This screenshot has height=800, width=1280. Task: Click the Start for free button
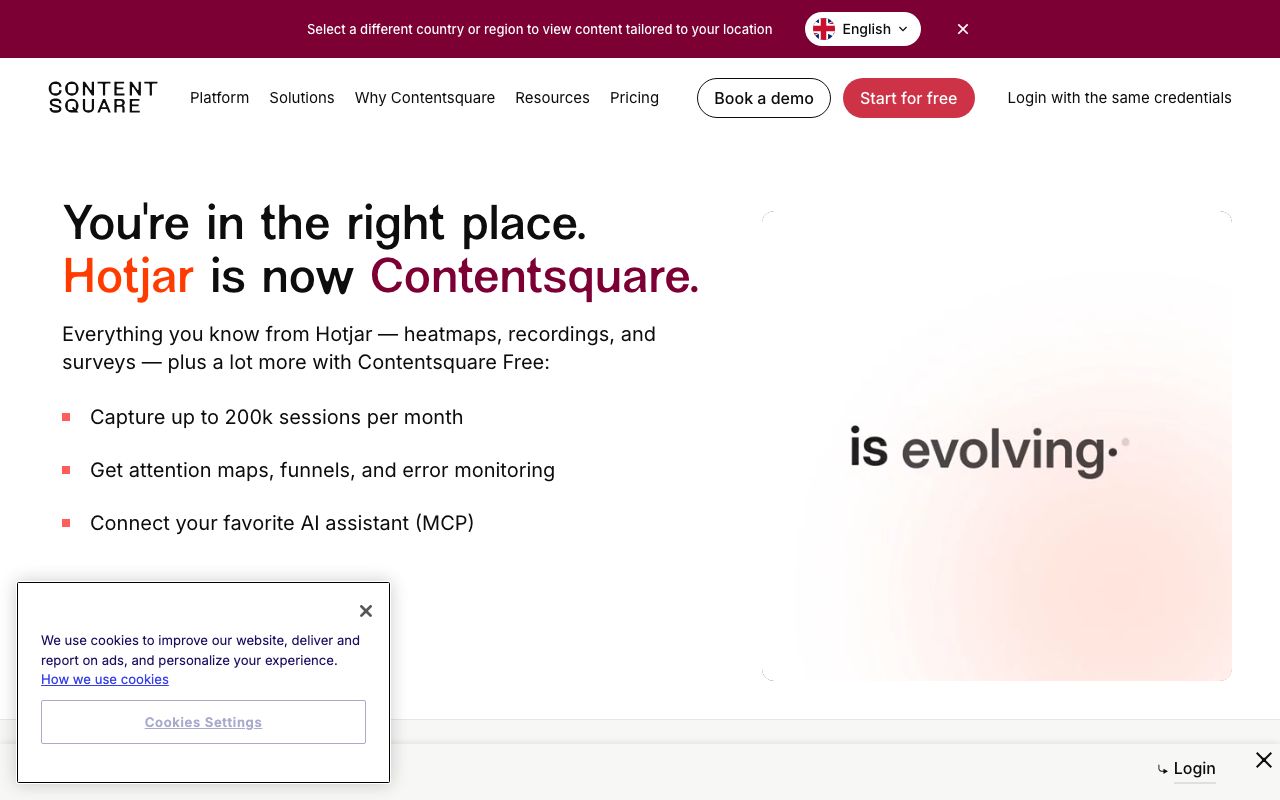[x=909, y=98]
